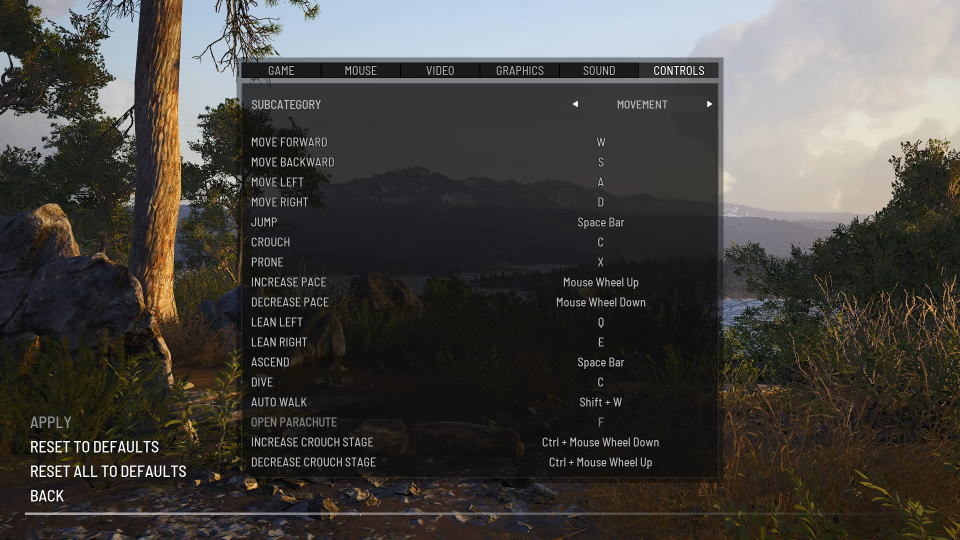Image resolution: width=960 pixels, height=540 pixels.
Task: Click Reset to Defaults
Action: point(94,447)
